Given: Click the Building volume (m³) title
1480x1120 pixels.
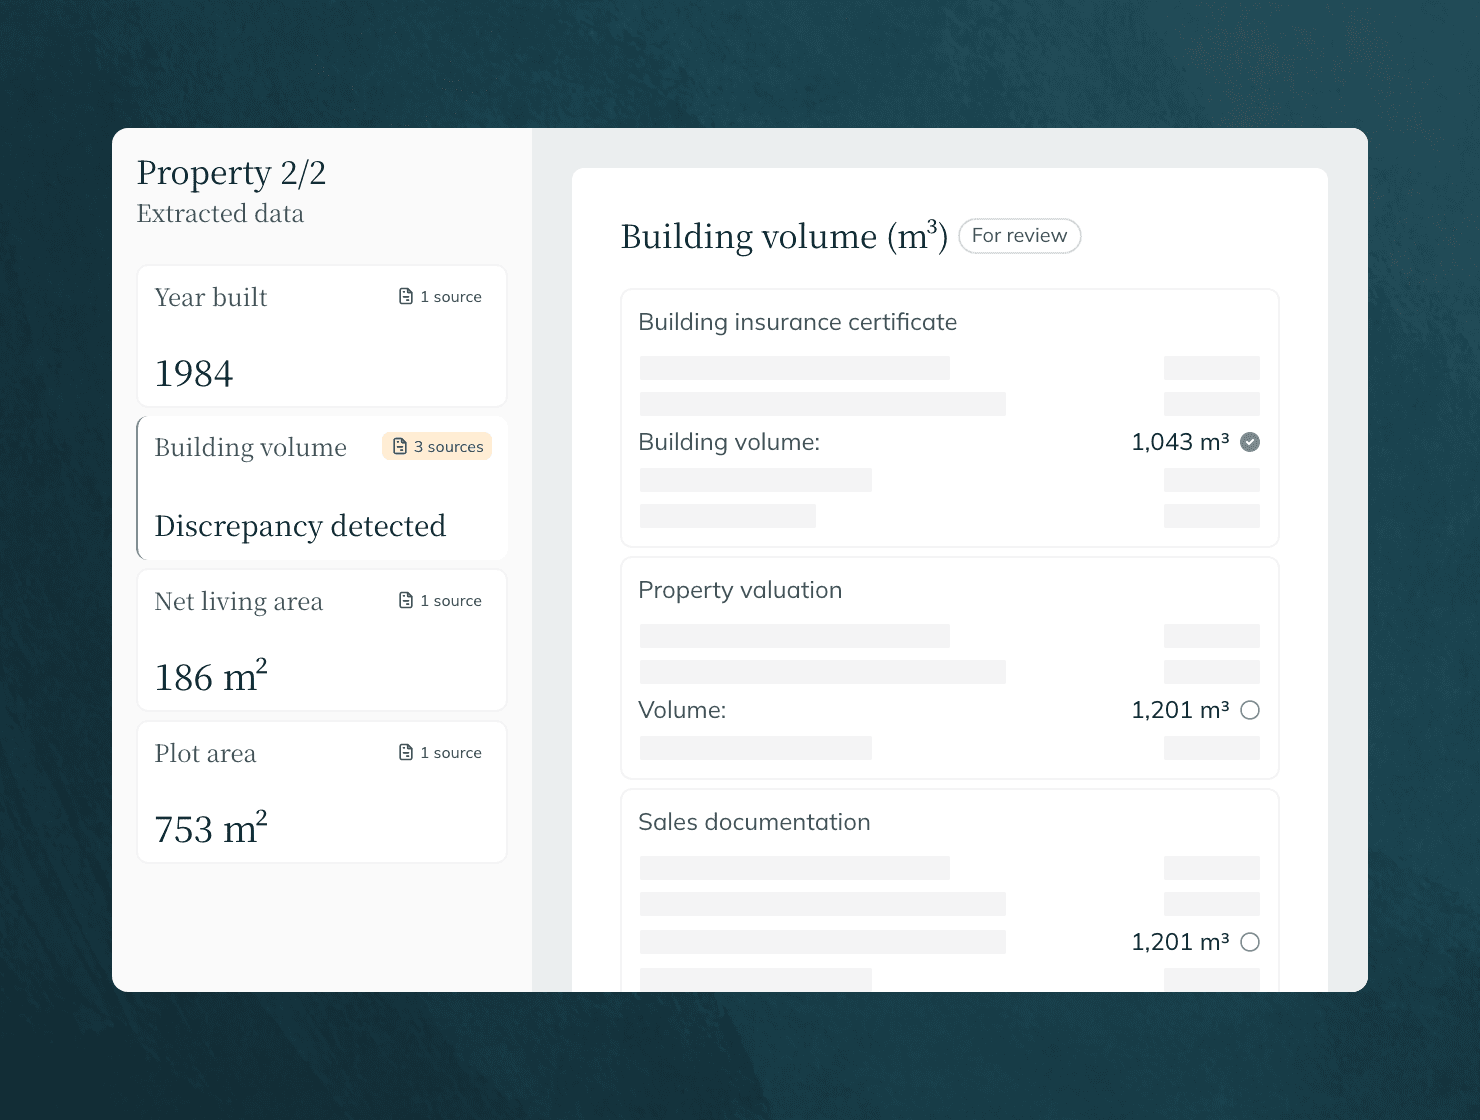Looking at the screenshot, I should 784,236.
